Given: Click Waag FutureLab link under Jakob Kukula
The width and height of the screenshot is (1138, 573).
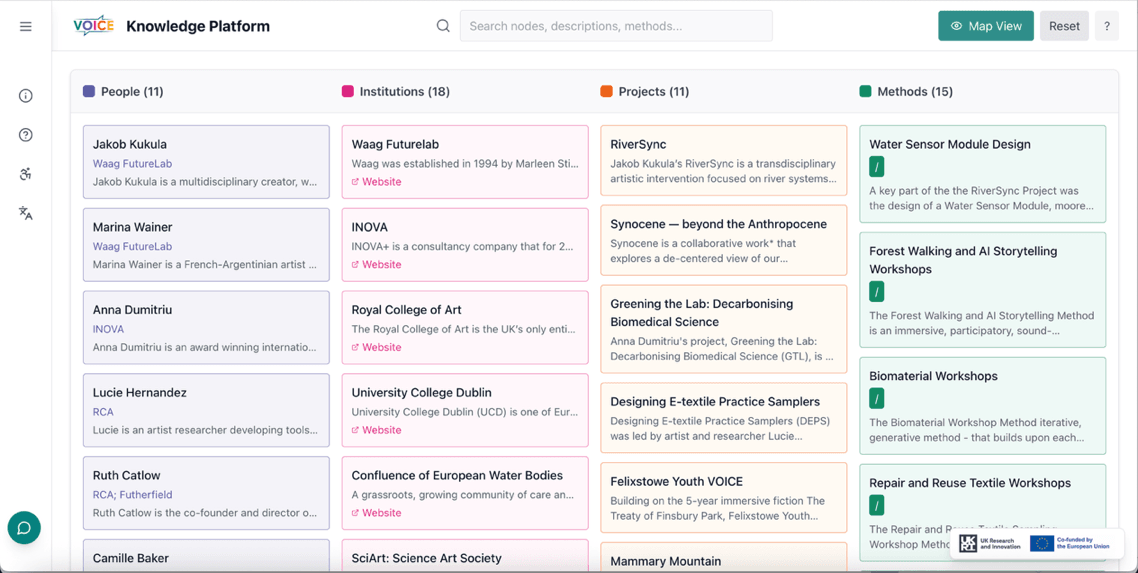Looking at the screenshot, I should click(132, 164).
